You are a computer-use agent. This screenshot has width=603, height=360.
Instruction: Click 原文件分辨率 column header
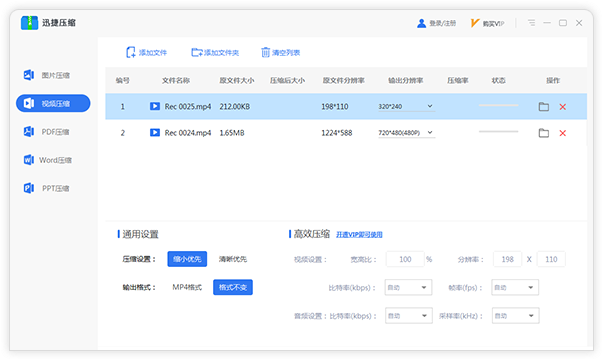pos(343,80)
